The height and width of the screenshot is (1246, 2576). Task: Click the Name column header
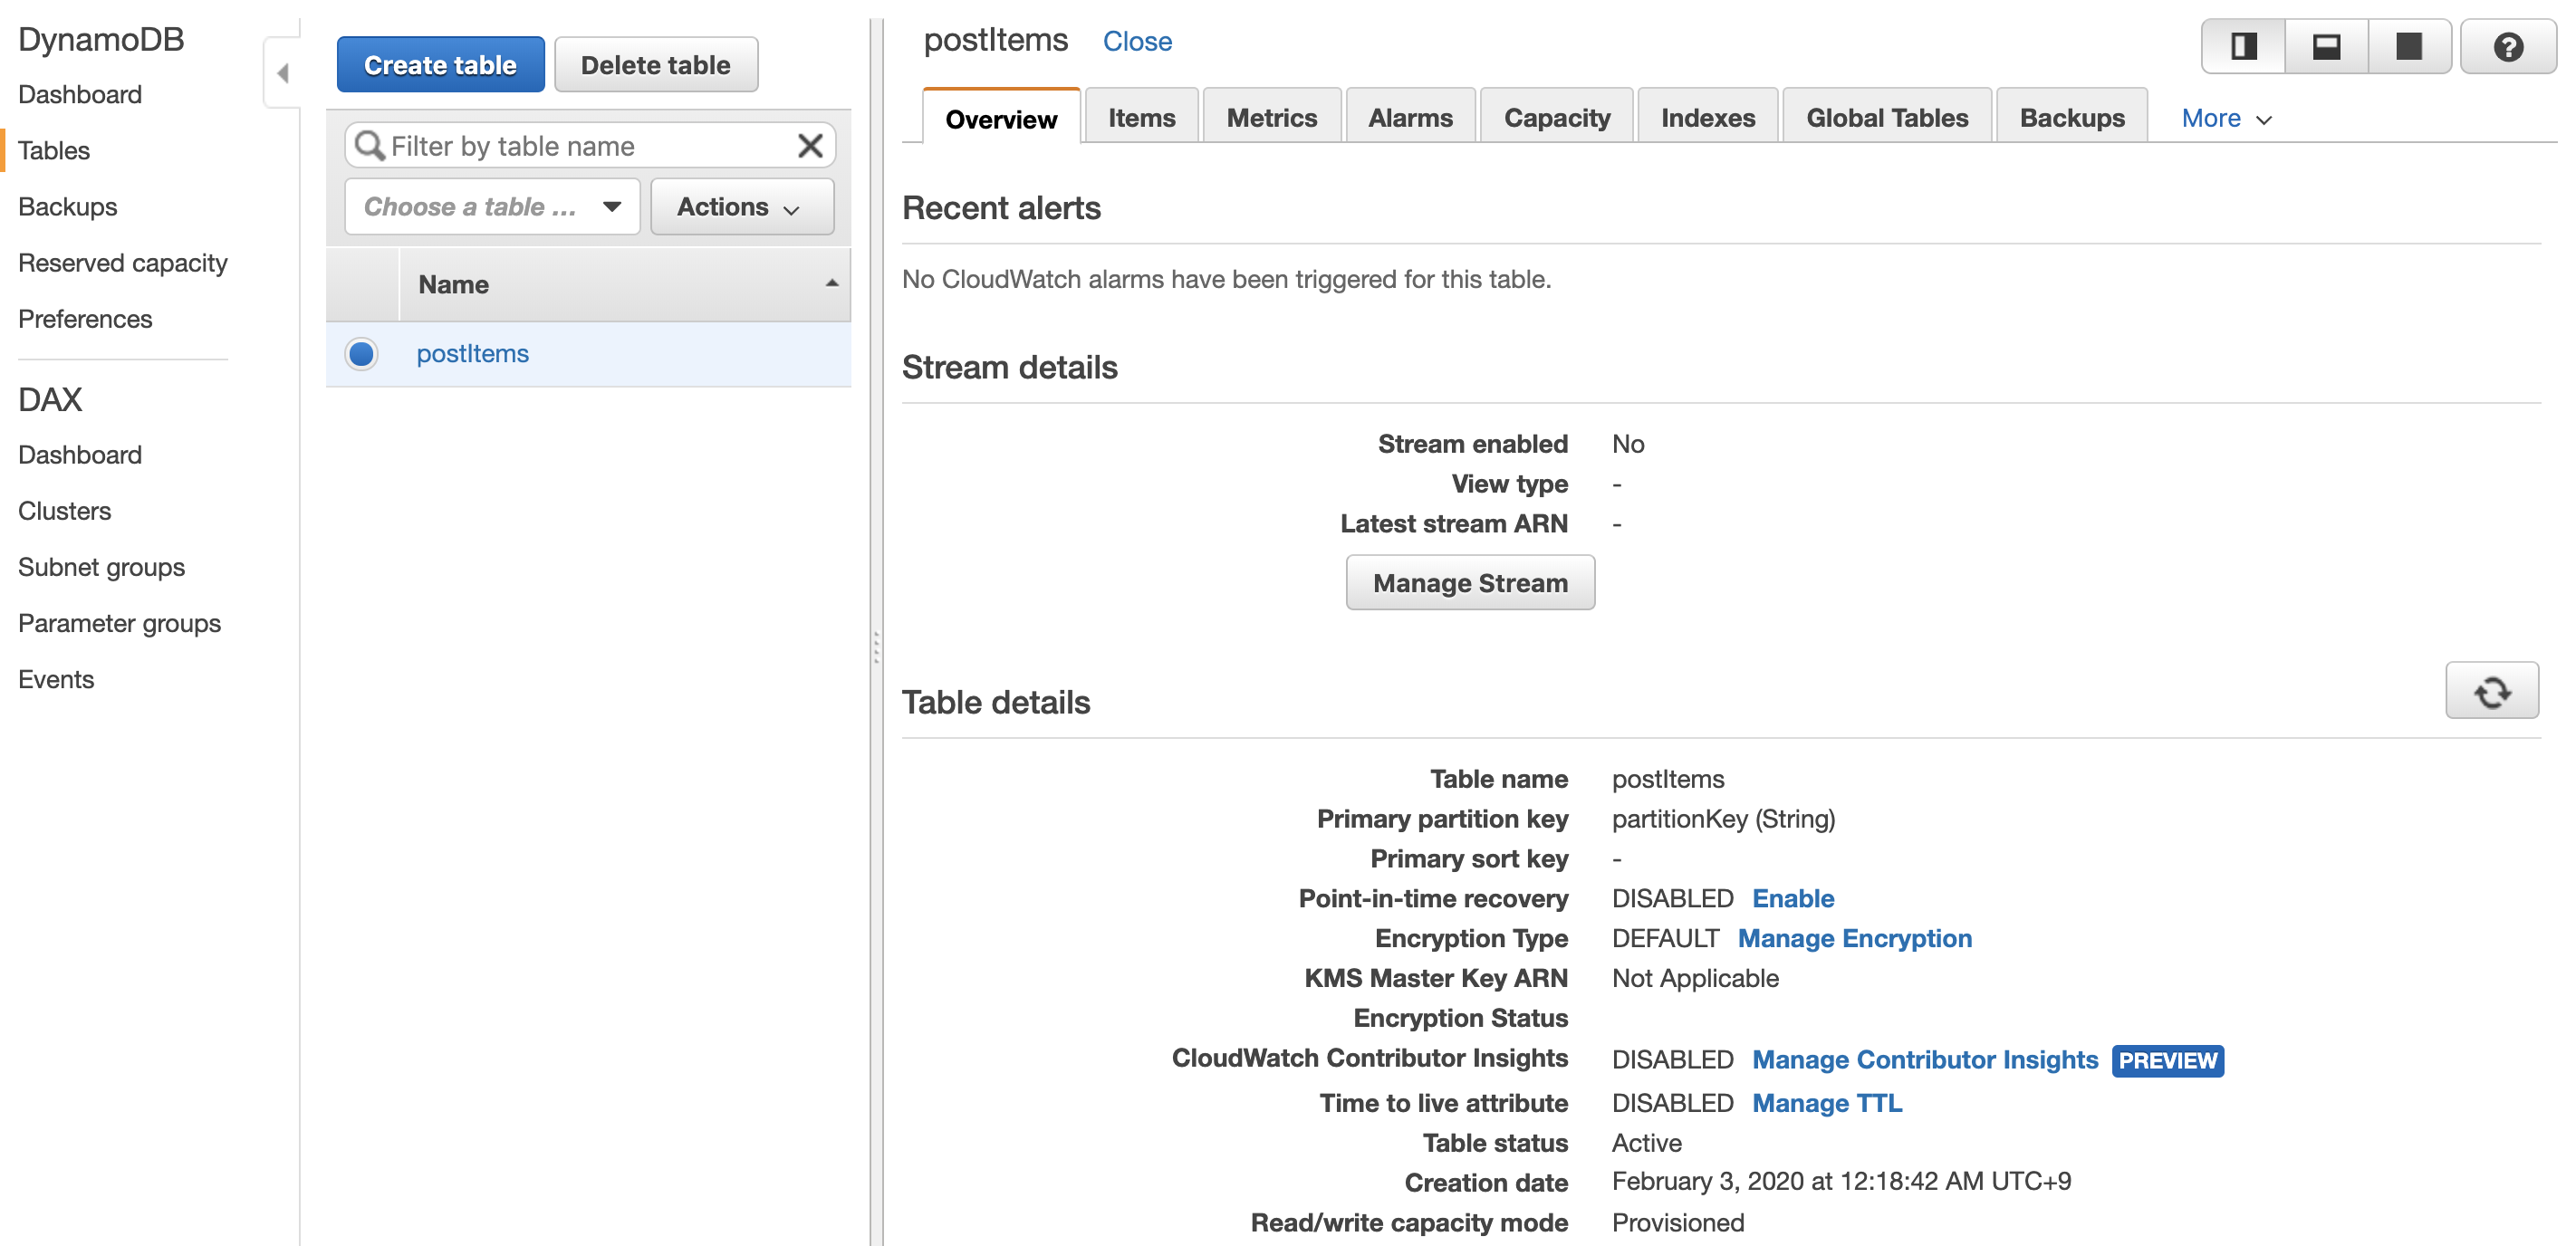625,284
